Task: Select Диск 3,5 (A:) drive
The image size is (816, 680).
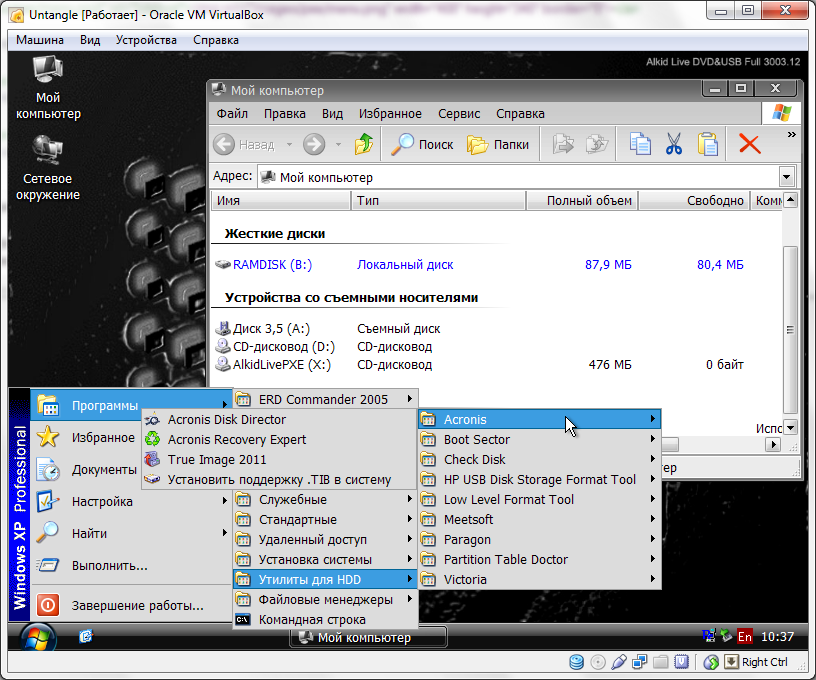Action: (x=263, y=328)
